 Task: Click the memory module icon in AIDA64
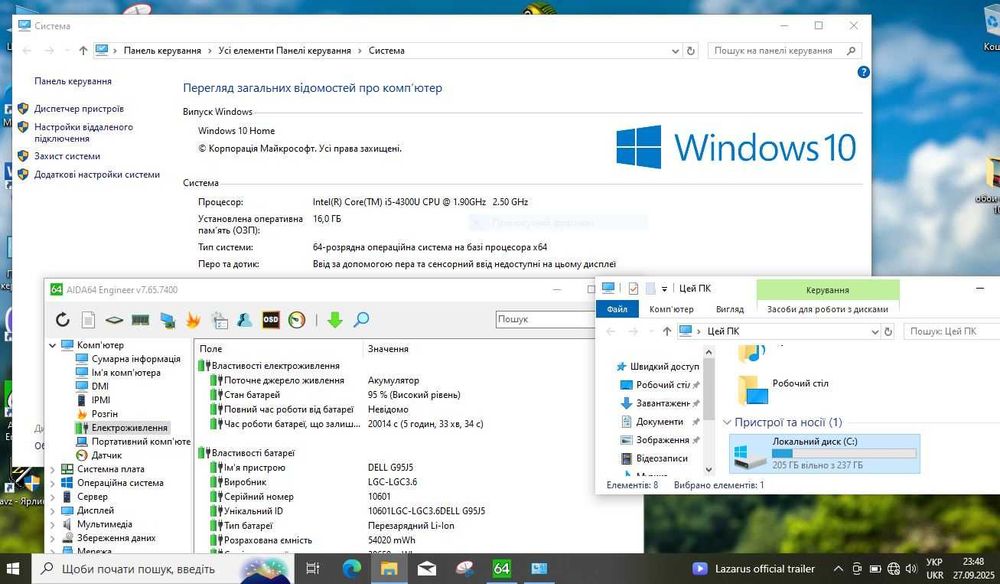coord(140,320)
